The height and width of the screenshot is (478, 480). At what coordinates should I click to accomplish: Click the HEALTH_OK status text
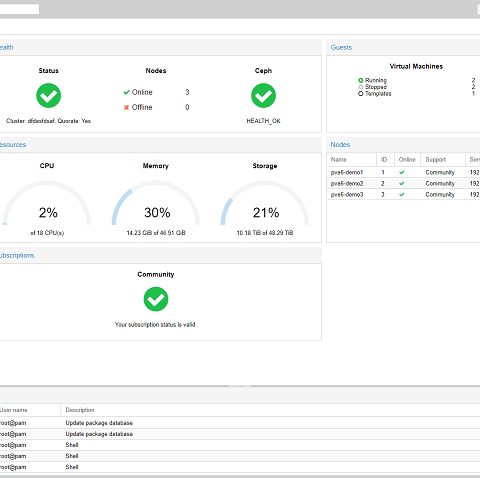point(263,121)
